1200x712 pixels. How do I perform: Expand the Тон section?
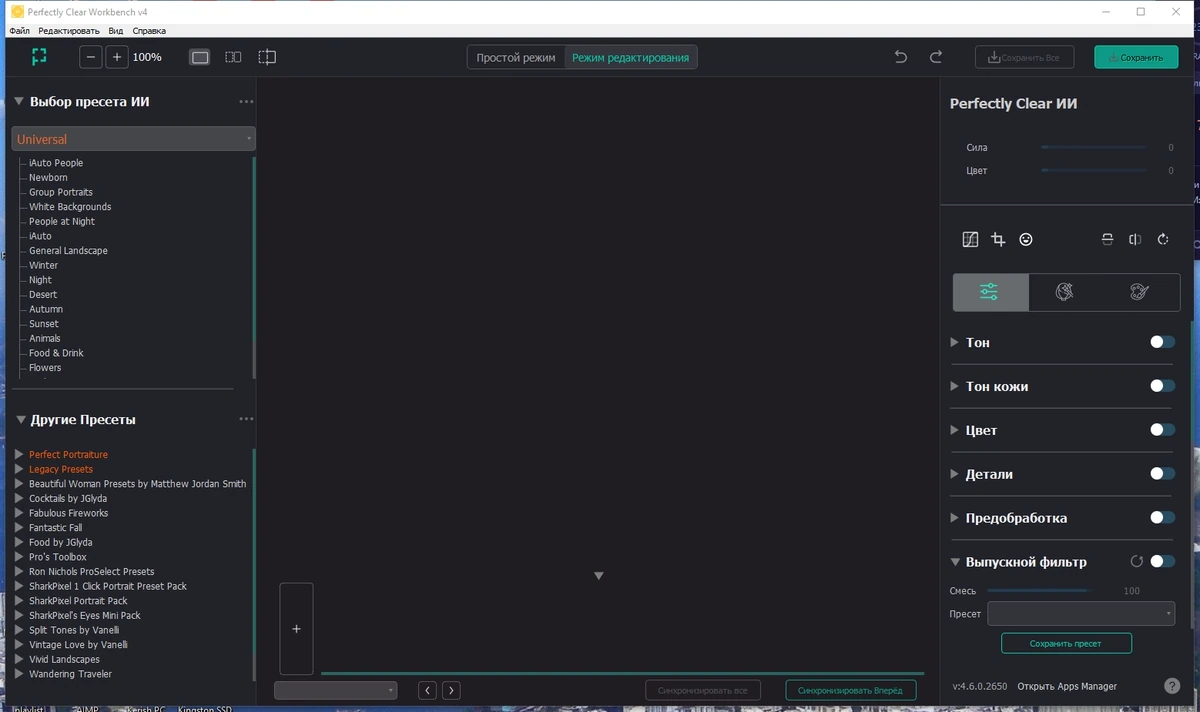pyautogui.click(x=955, y=342)
